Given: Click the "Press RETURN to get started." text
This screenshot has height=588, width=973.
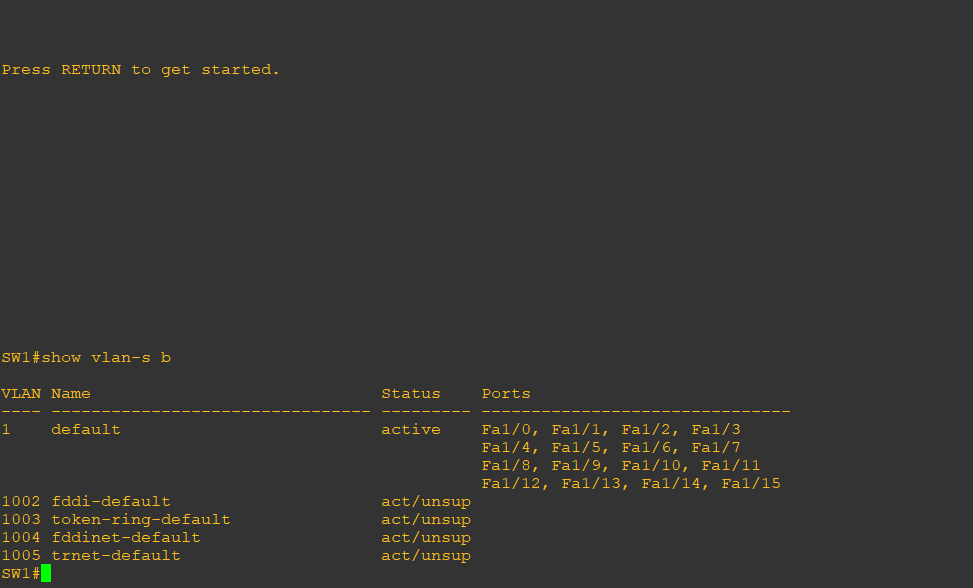Looking at the screenshot, I should [141, 70].
